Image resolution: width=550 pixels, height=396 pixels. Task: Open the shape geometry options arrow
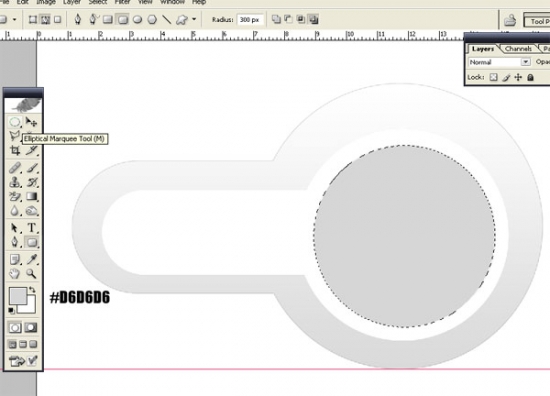(x=194, y=19)
